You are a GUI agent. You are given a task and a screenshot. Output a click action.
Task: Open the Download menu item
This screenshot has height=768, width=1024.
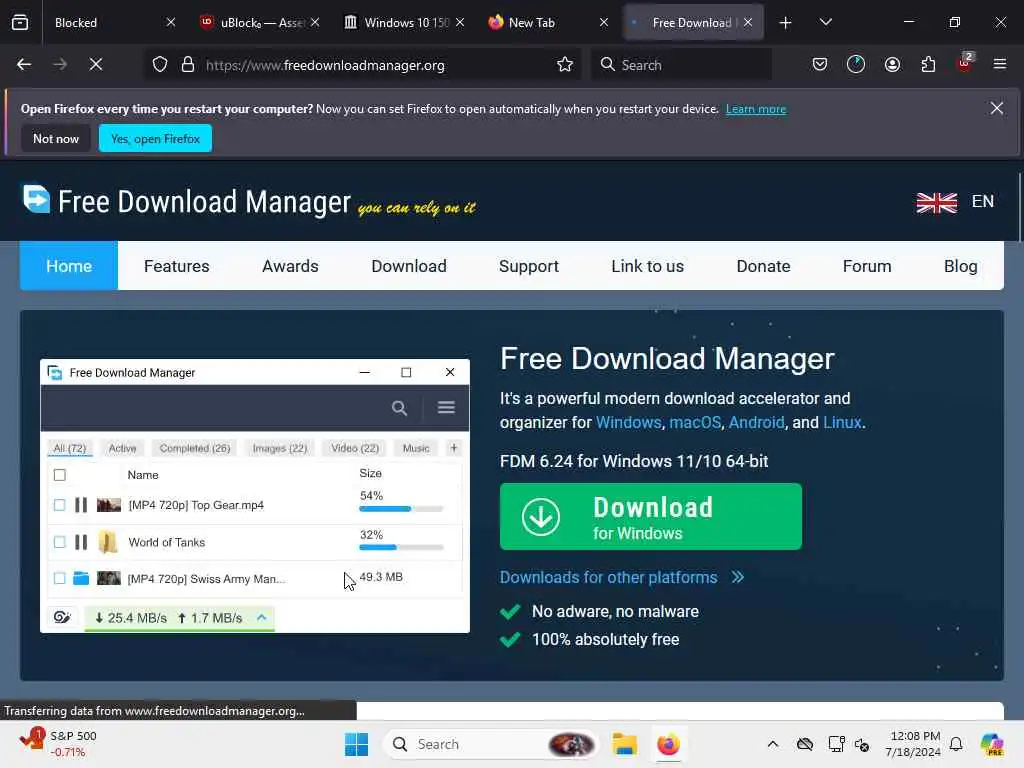pos(409,266)
